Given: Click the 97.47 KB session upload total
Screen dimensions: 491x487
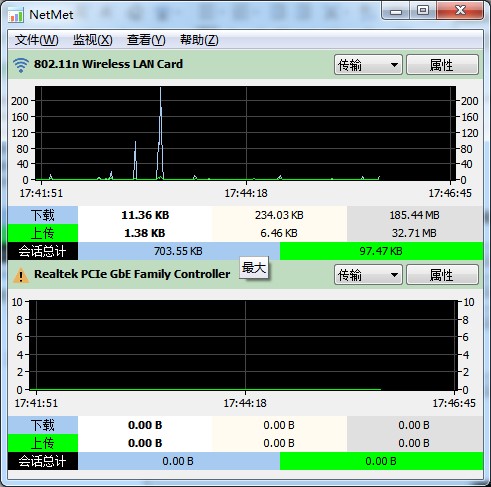Looking at the screenshot, I should (x=381, y=251).
